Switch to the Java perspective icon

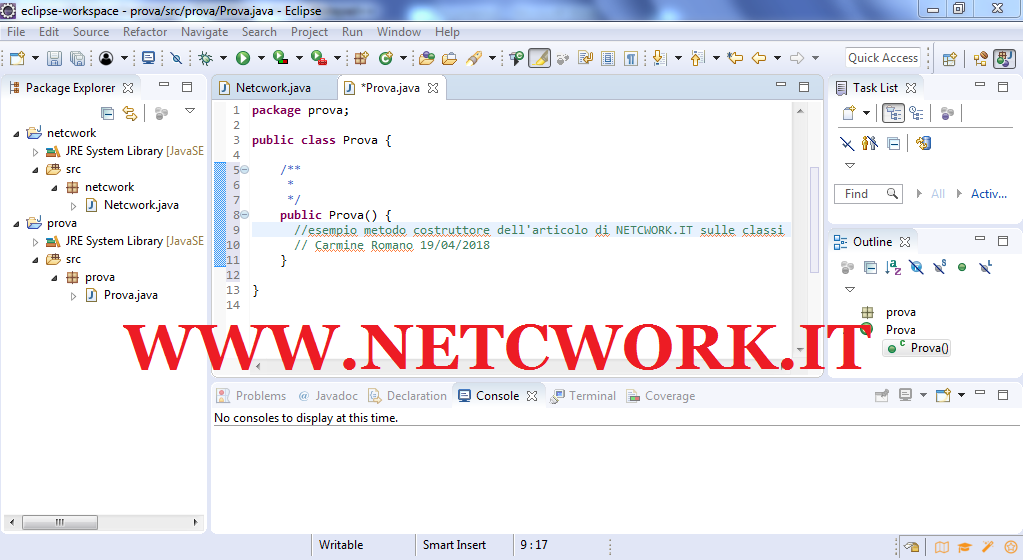point(1005,59)
